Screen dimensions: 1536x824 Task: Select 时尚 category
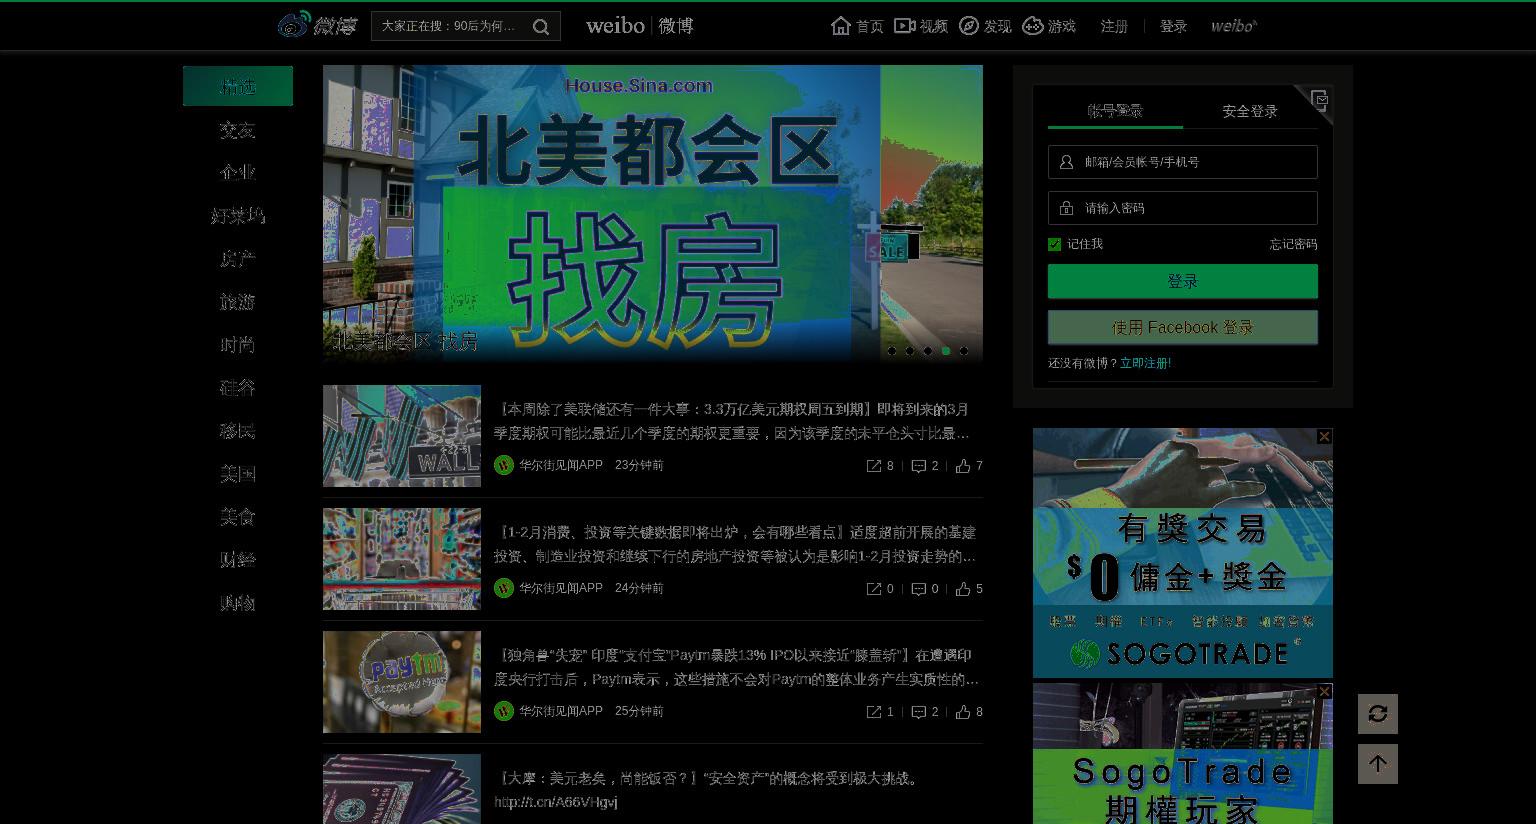pos(238,344)
